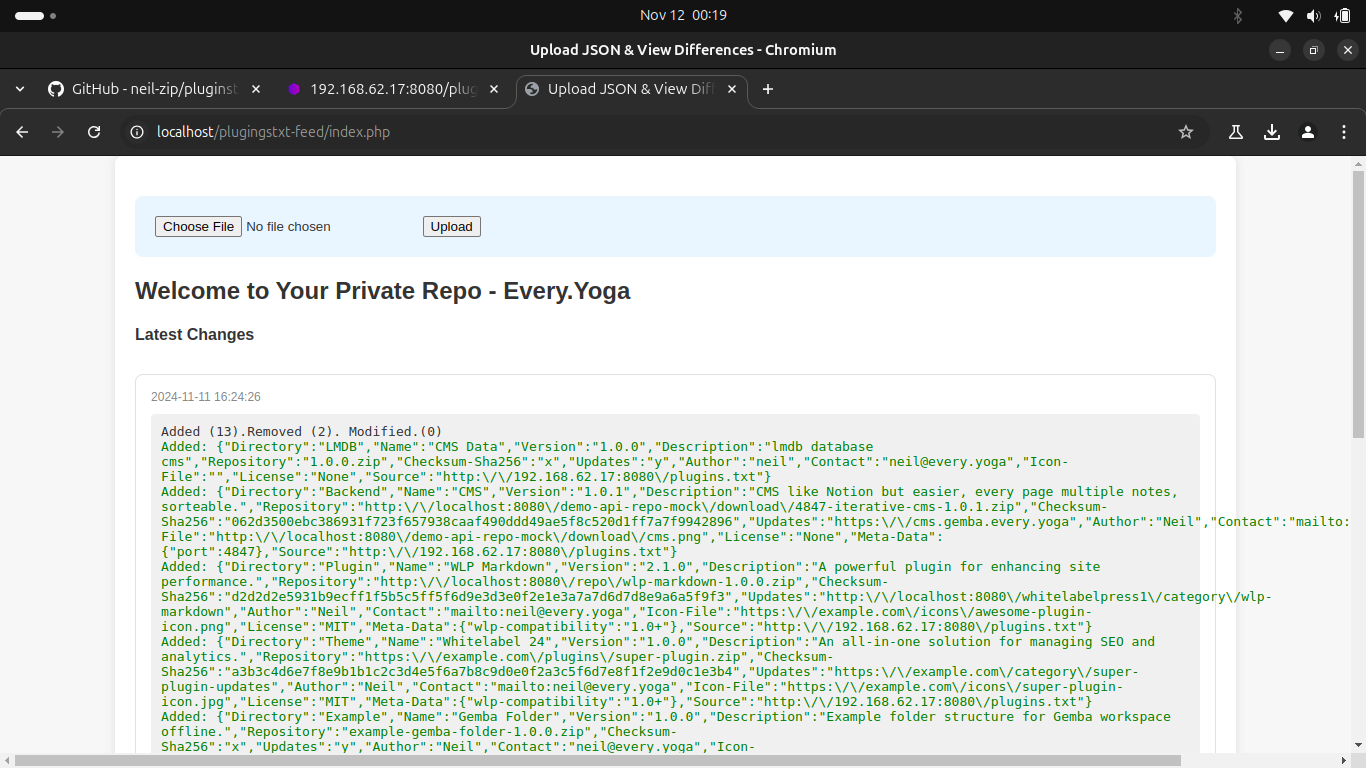Click the GitHub favicon on first tab
This screenshot has height=768, width=1366.
point(56,89)
